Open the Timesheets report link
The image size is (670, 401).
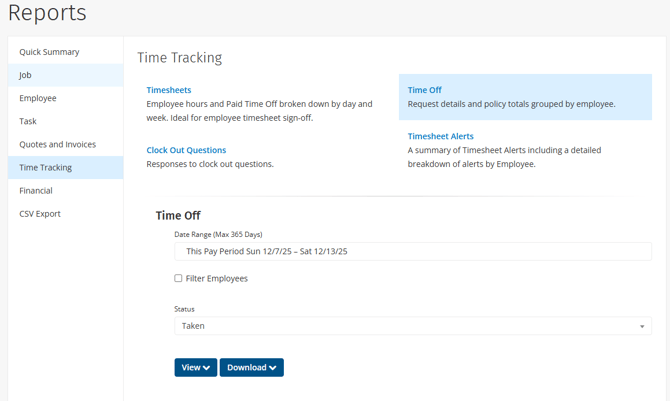click(x=169, y=90)
